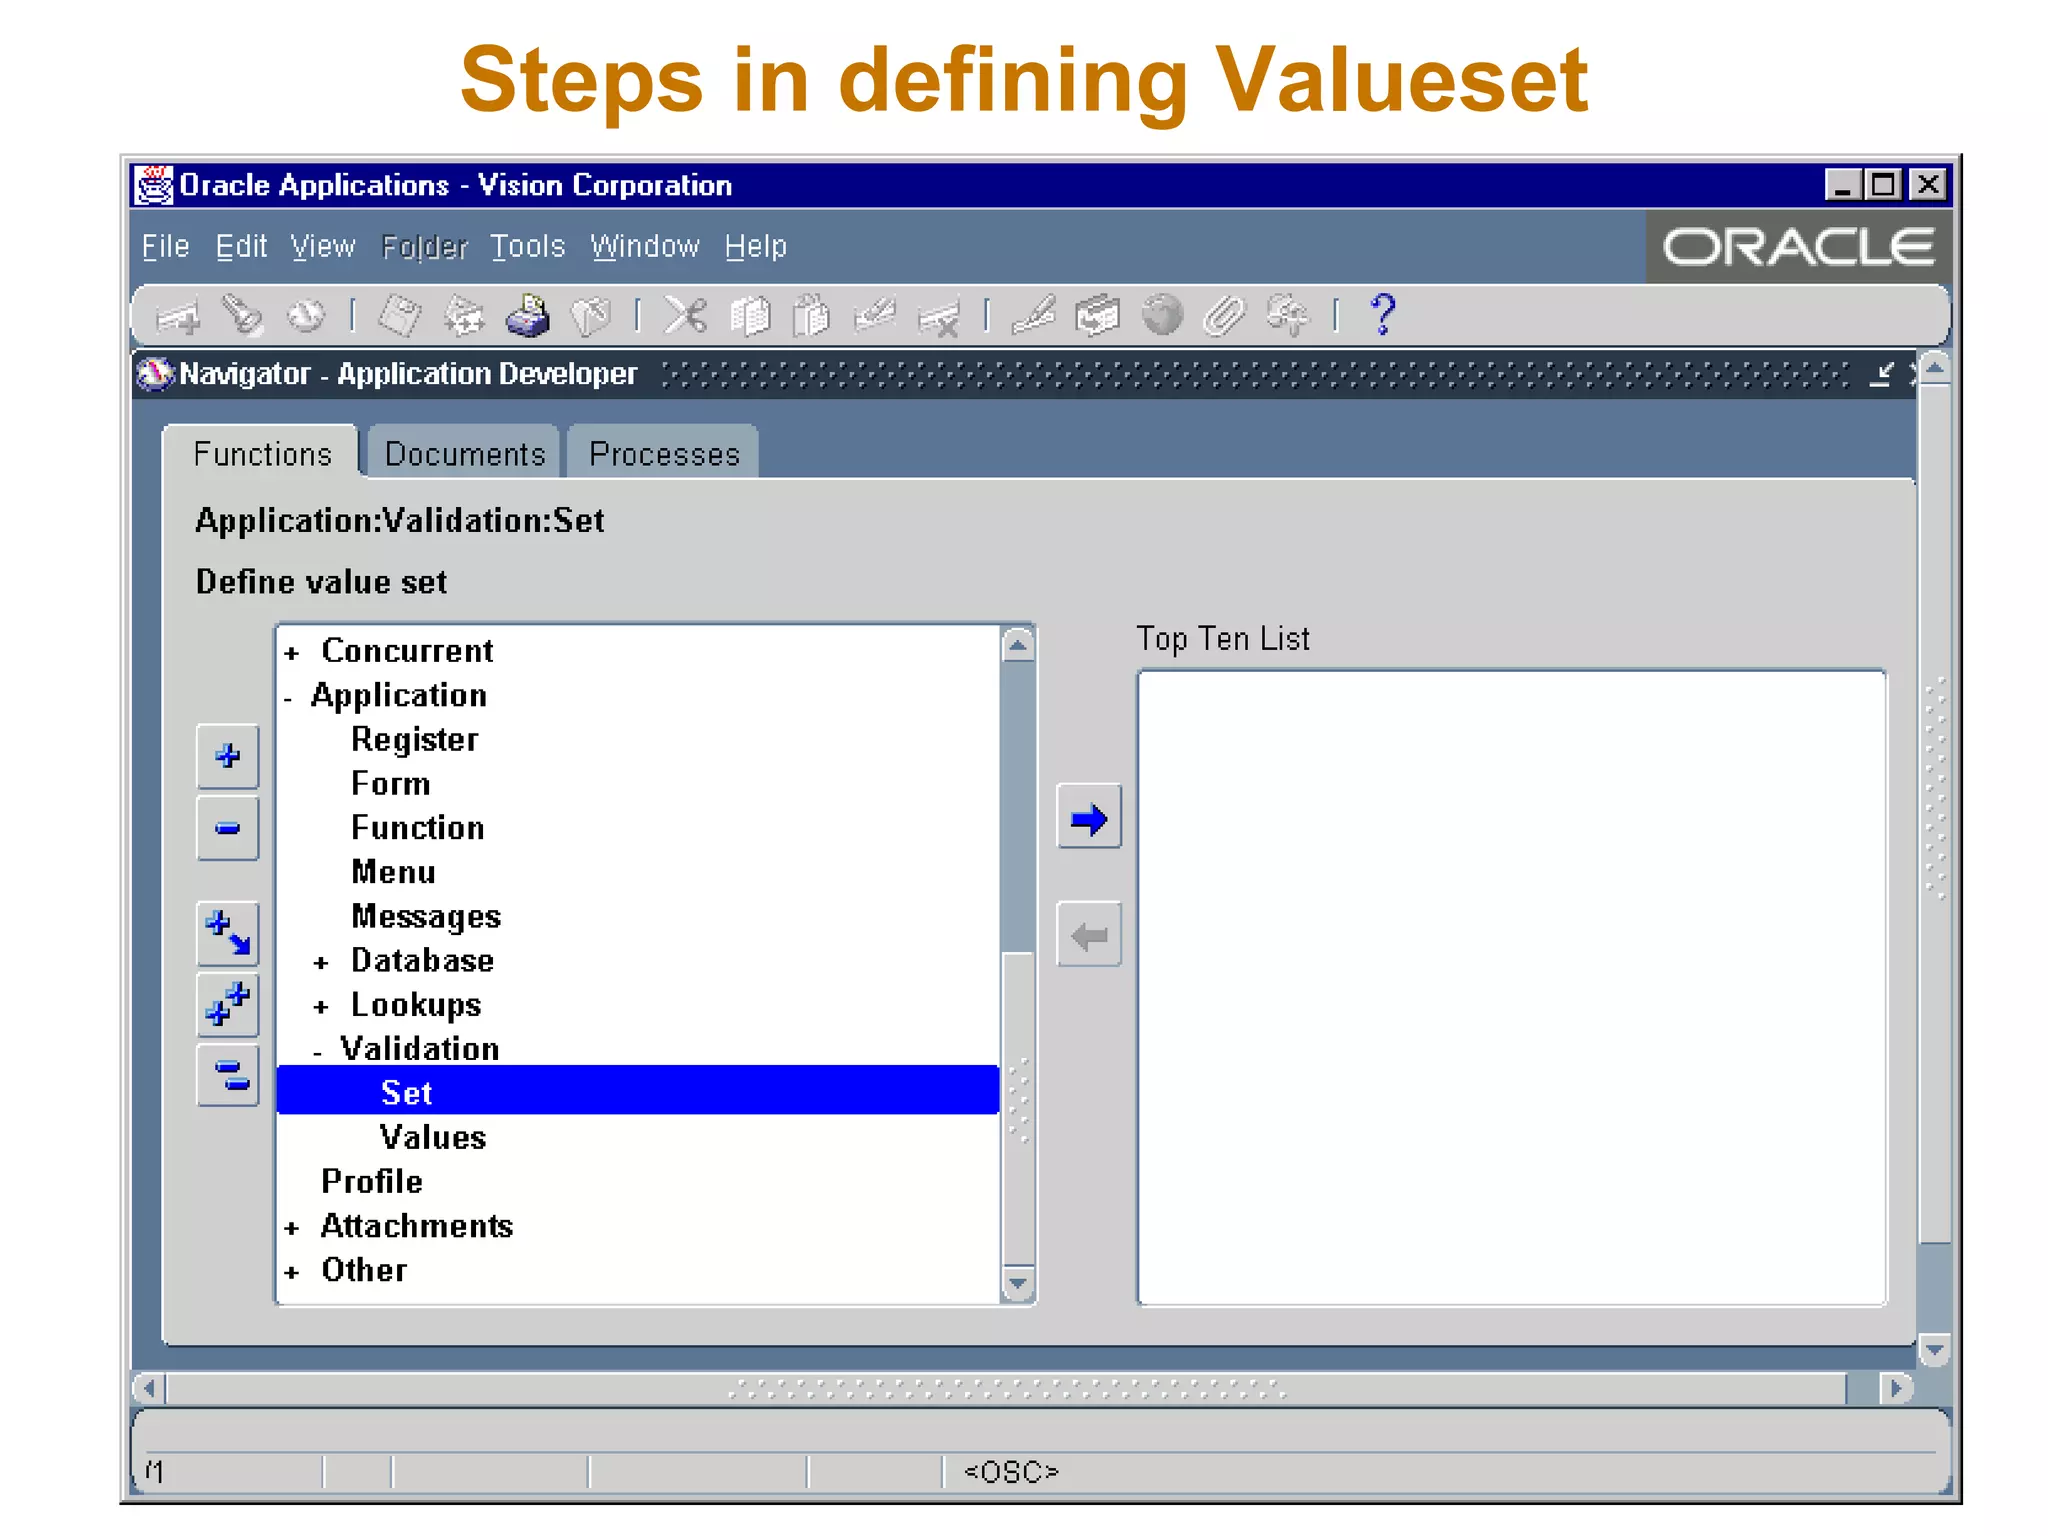Click inside the Top Ten List box
This screenshot has height=1536, width=2048.
[x=1512, y=988]
